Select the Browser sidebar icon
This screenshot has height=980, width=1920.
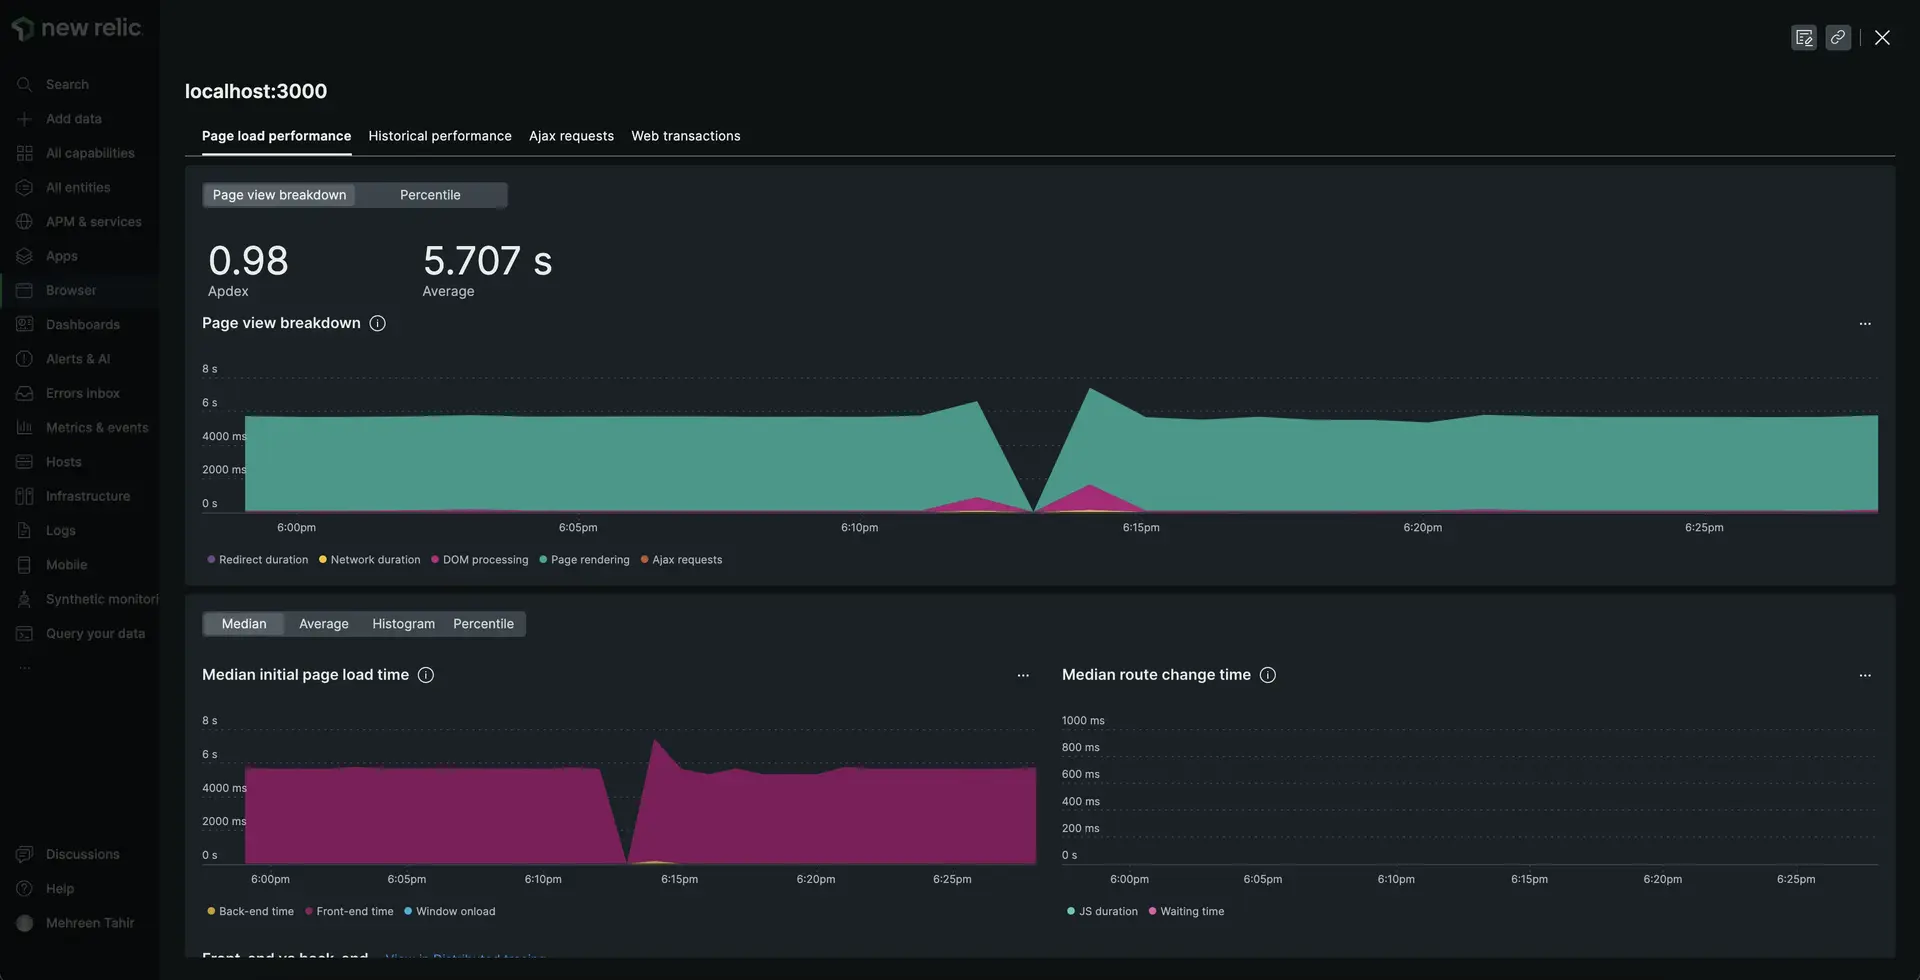point(25,290)
